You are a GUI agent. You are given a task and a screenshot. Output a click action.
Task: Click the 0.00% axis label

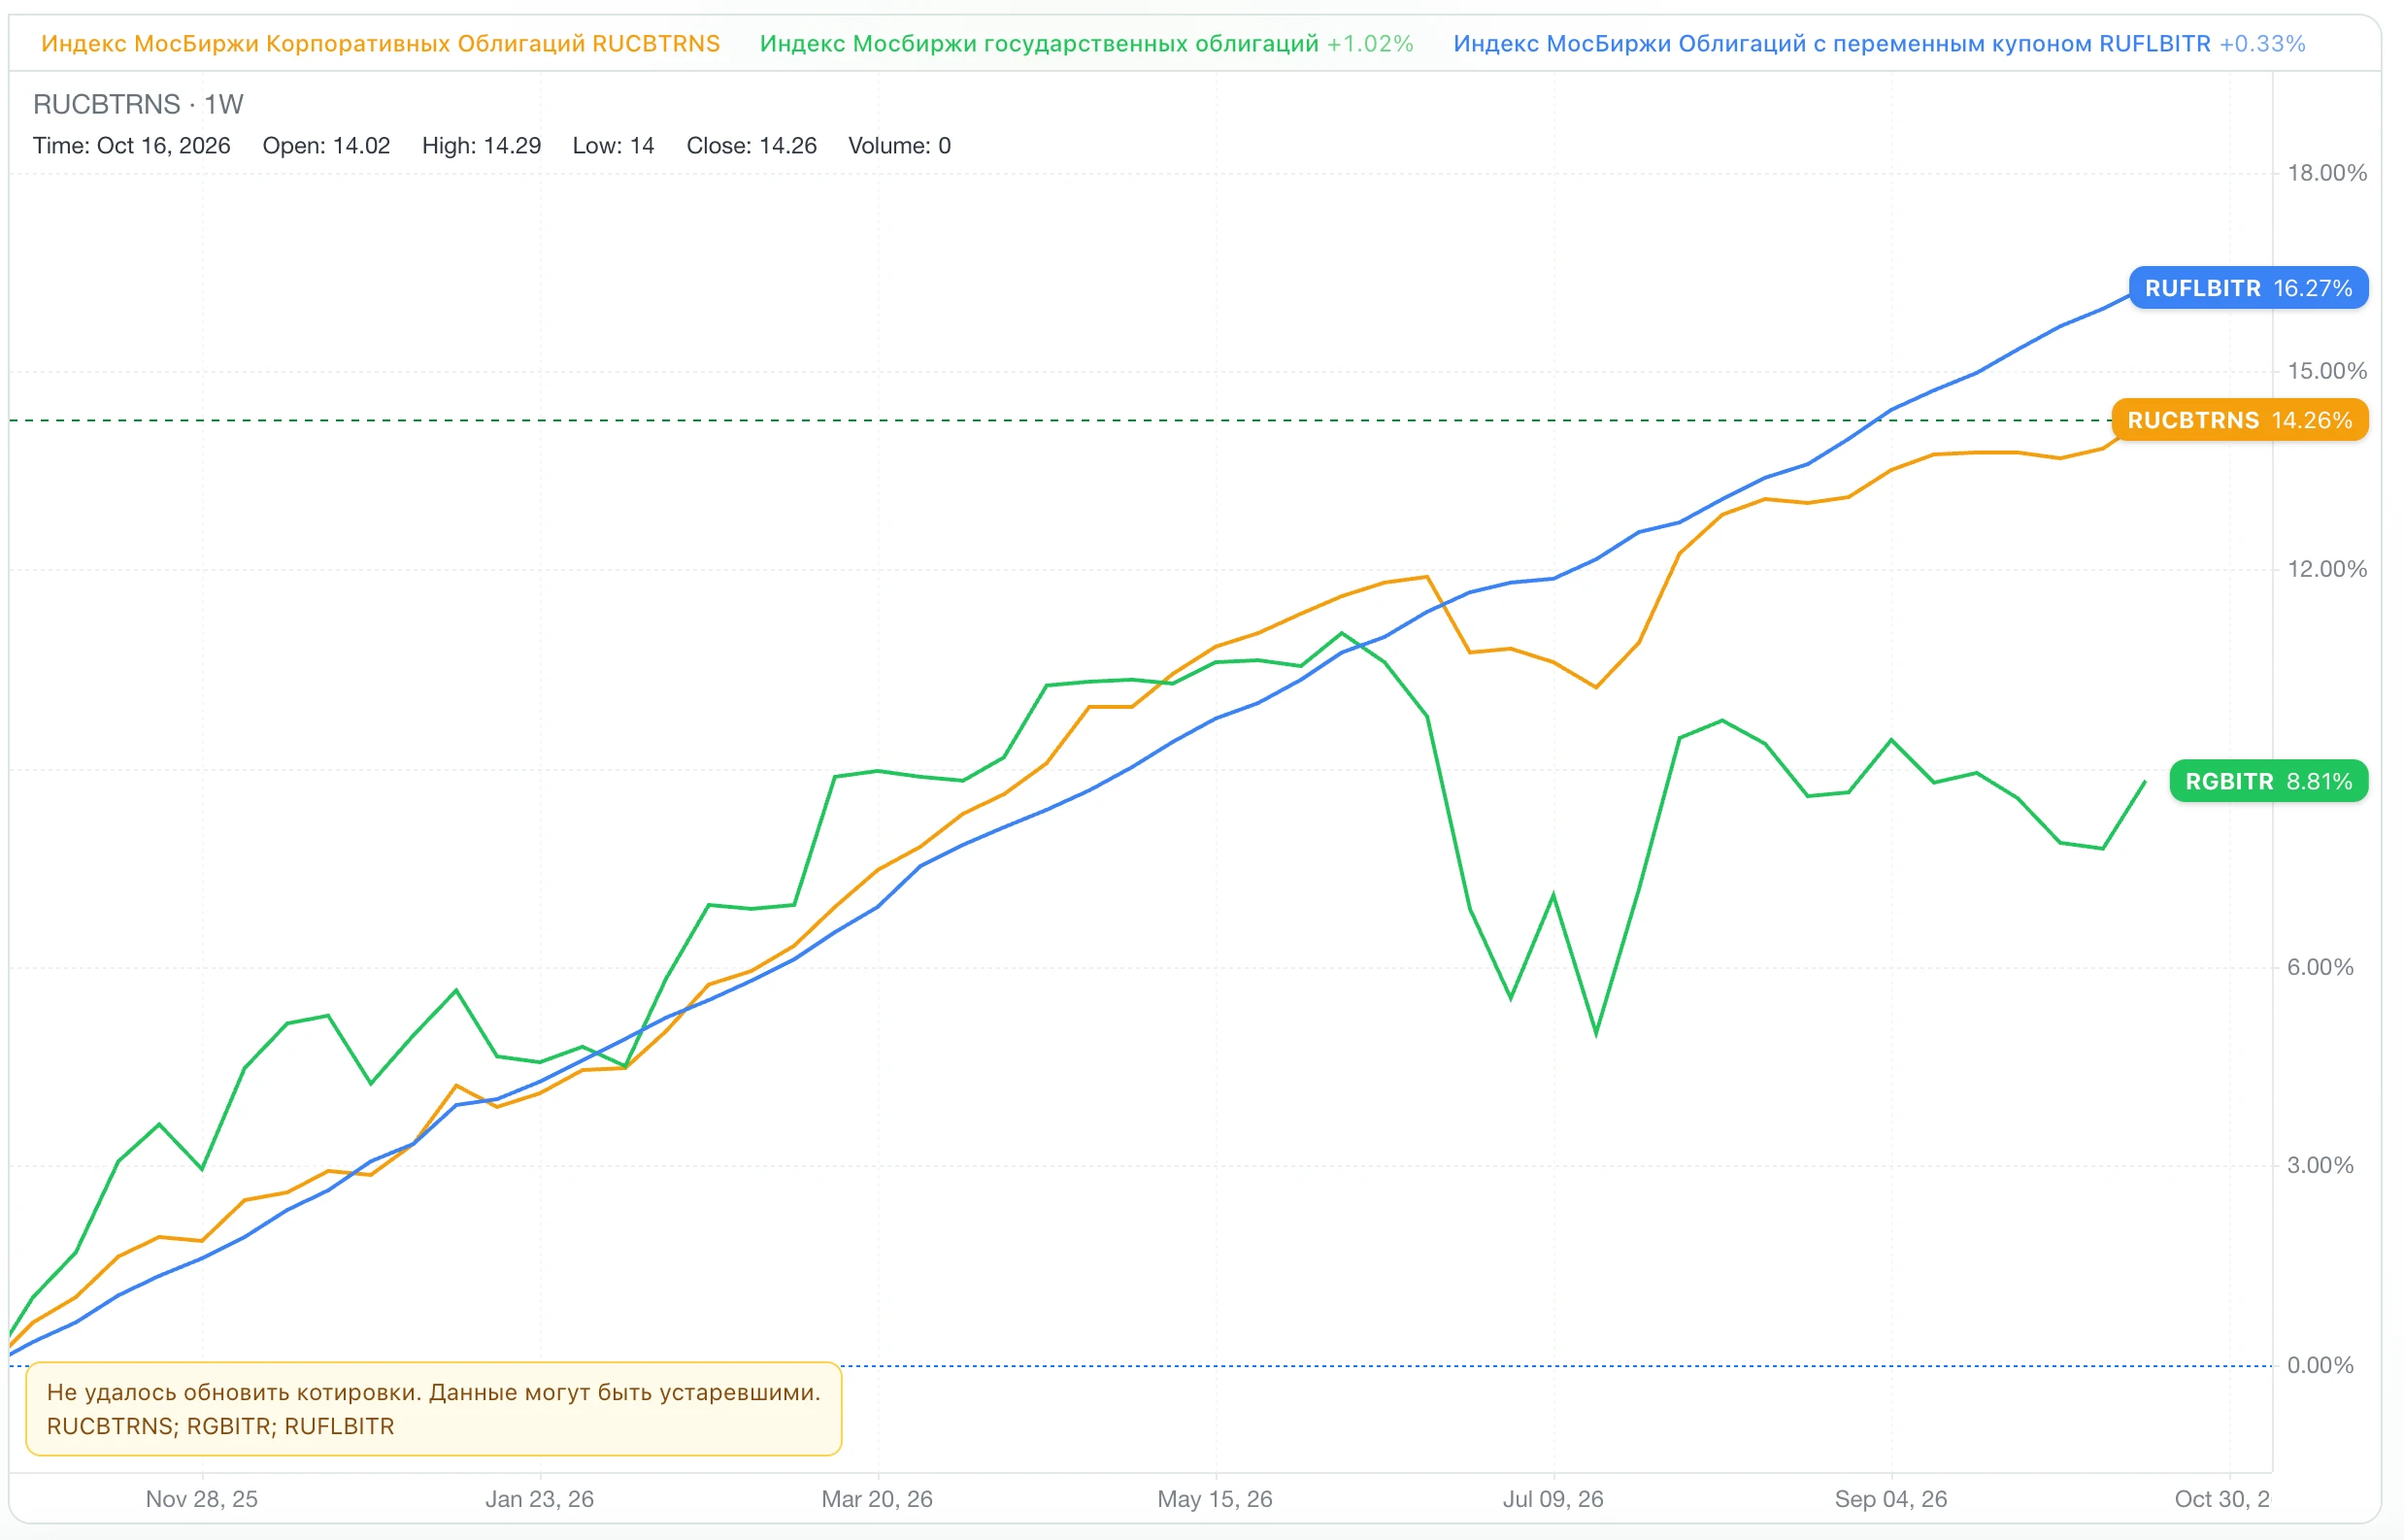[2320, 1365]
